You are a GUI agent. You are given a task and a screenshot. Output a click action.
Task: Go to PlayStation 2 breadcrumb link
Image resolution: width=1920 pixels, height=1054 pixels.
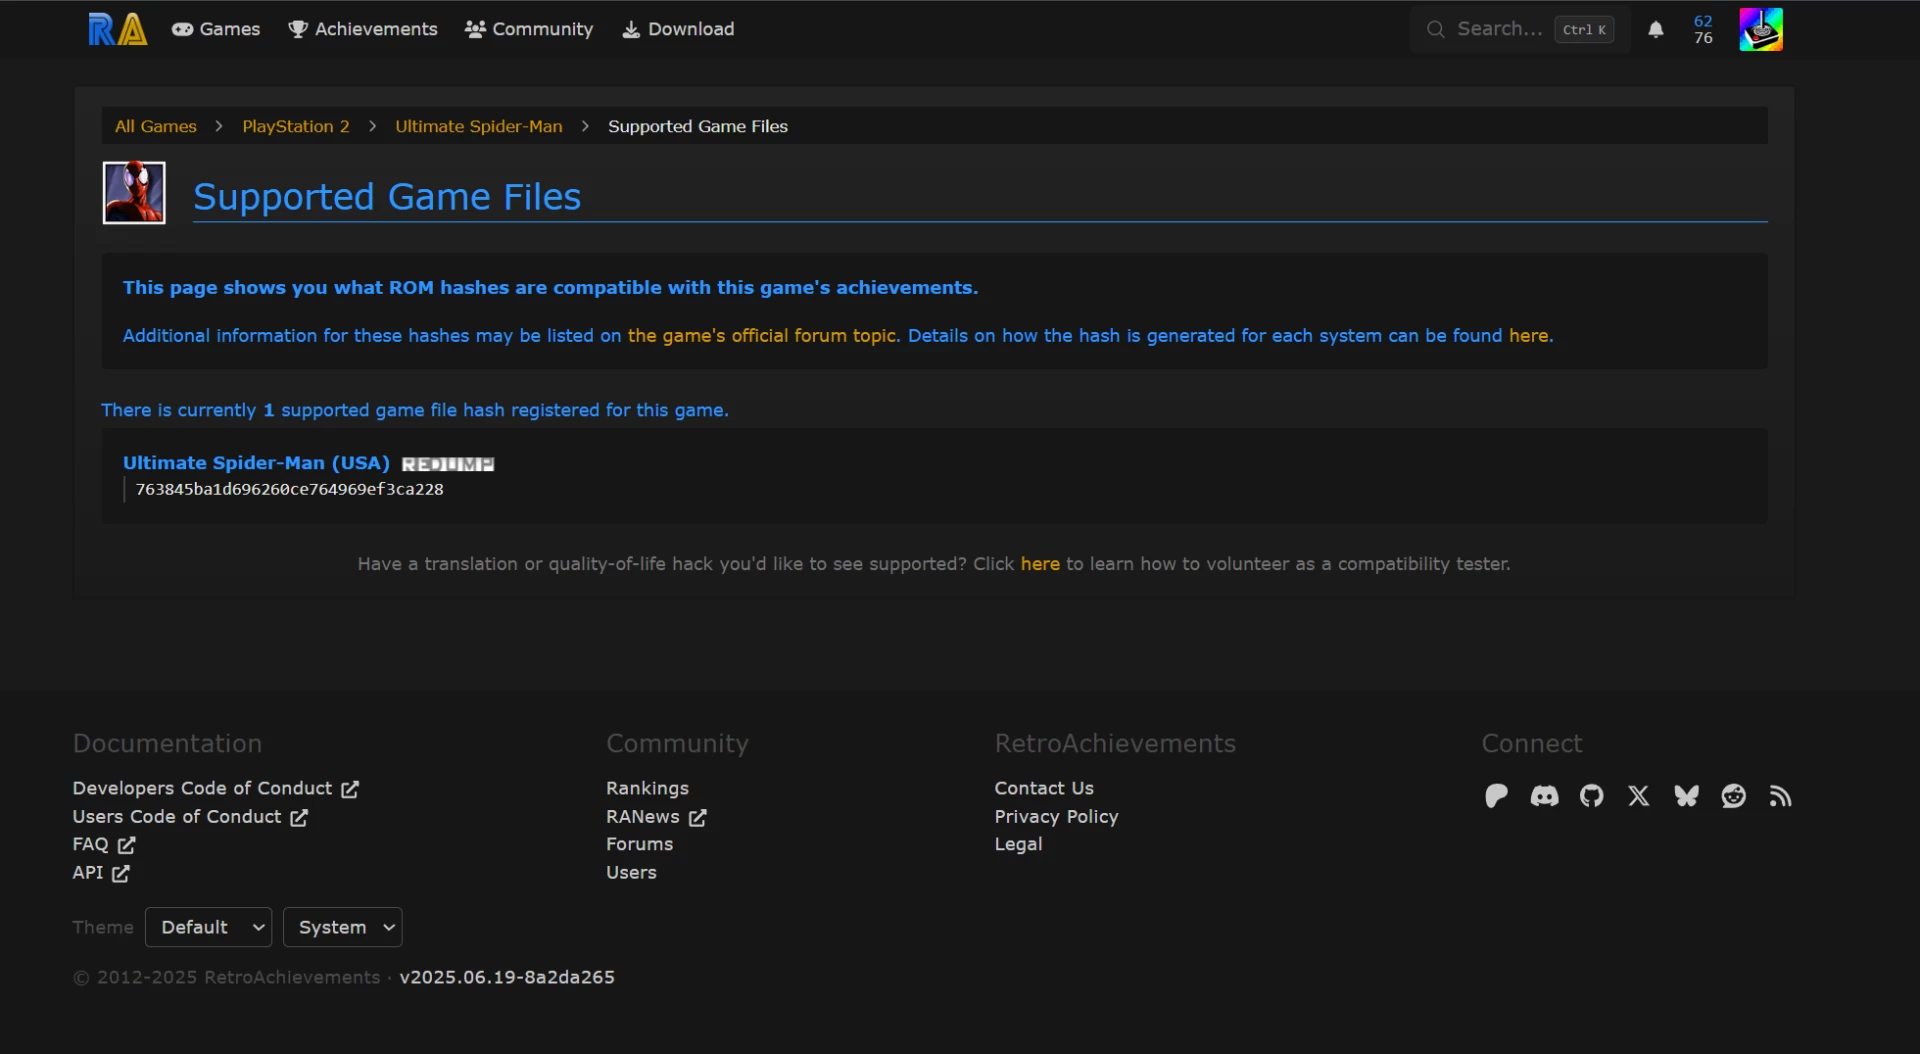296,126
